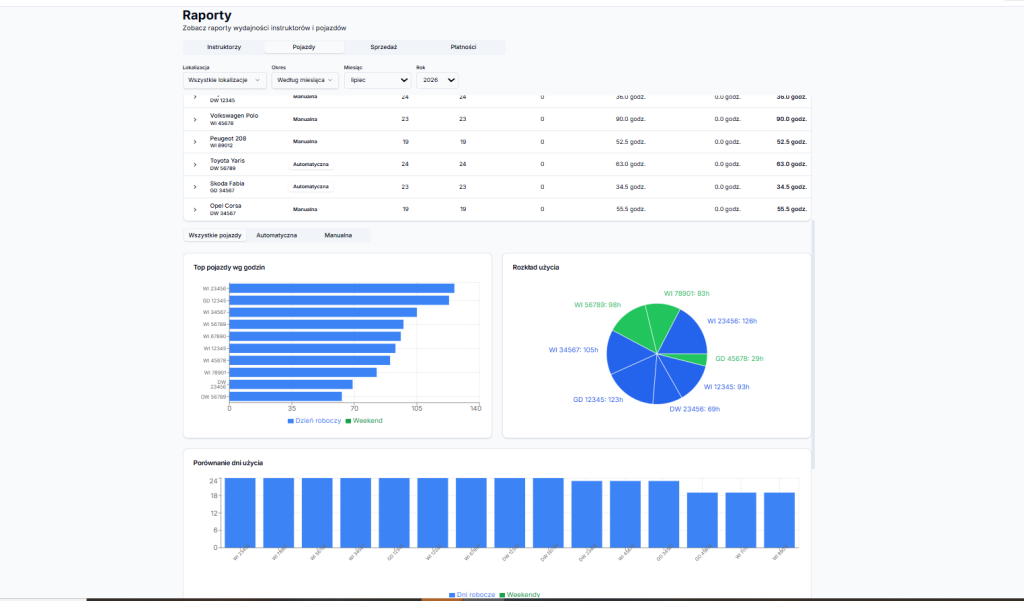This screenshot has width=1024, height=601.
Task: Switch to the Sprzedaż tab
Action: click(383, 47)
